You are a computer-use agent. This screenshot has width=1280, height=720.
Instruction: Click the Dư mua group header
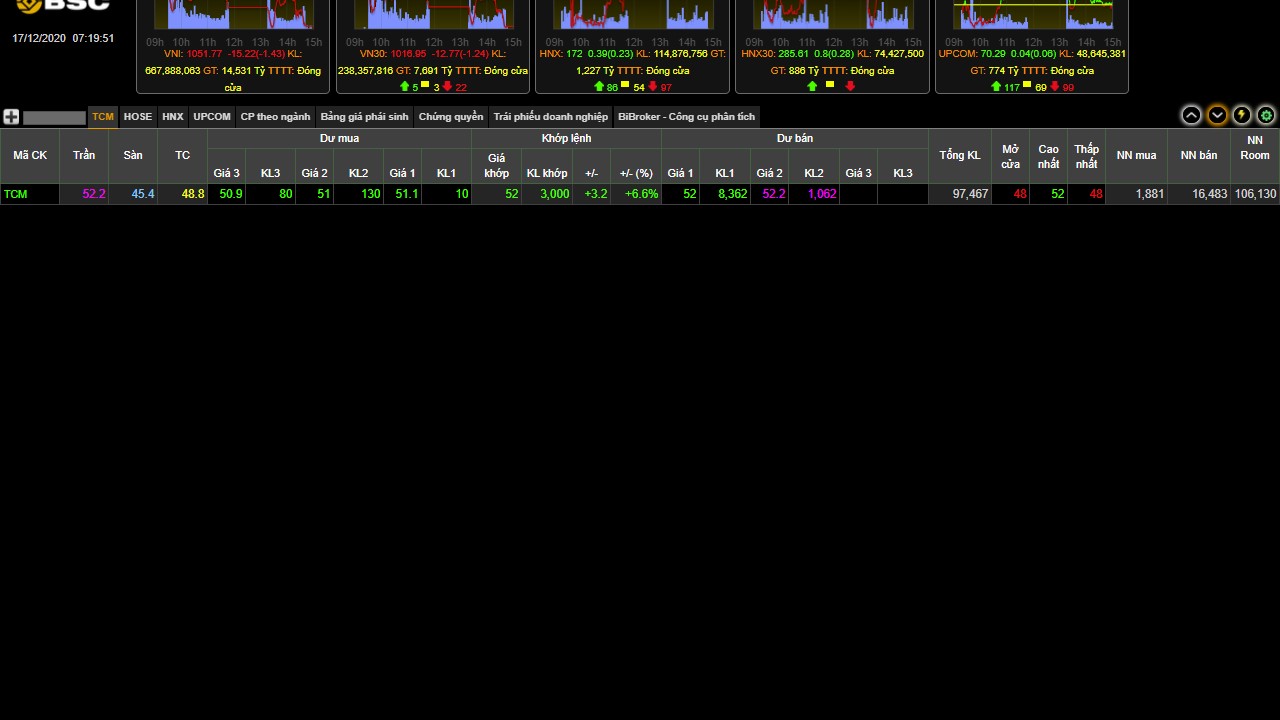[339, 138]
